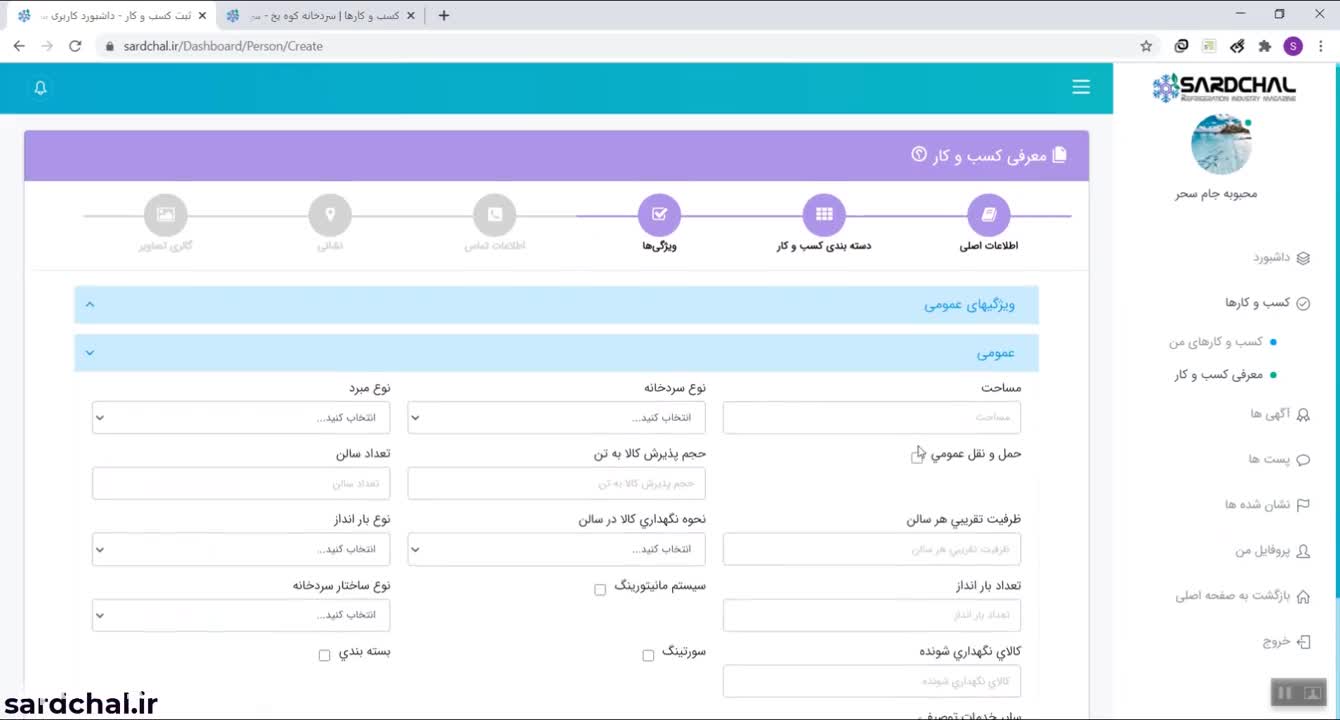Screen dimensions: 1340x720
Task: Toggle the hamburger sidebar menu icon
Action: click(1081, 87)
